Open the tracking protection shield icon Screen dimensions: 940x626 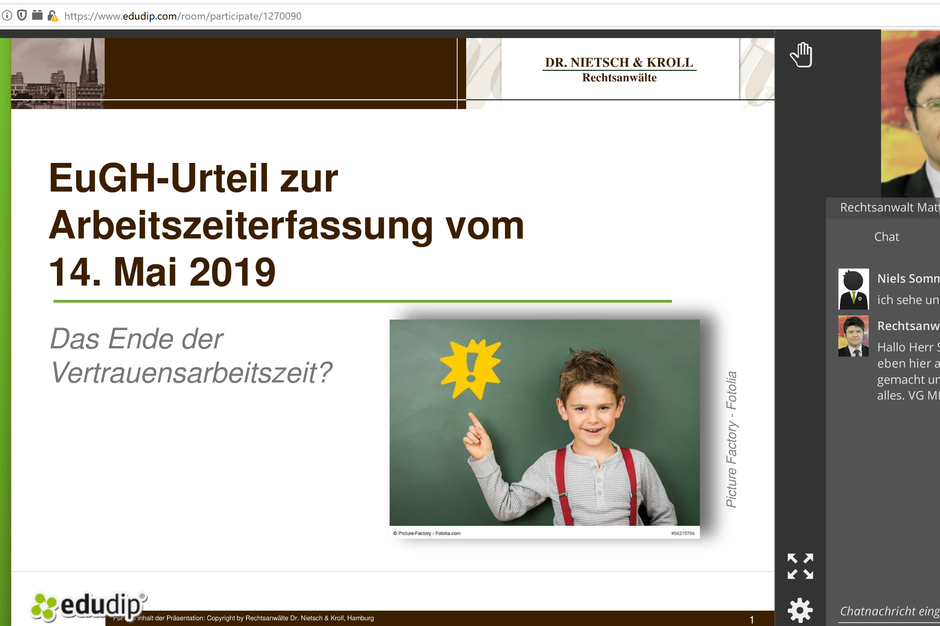tap(22, 16)
